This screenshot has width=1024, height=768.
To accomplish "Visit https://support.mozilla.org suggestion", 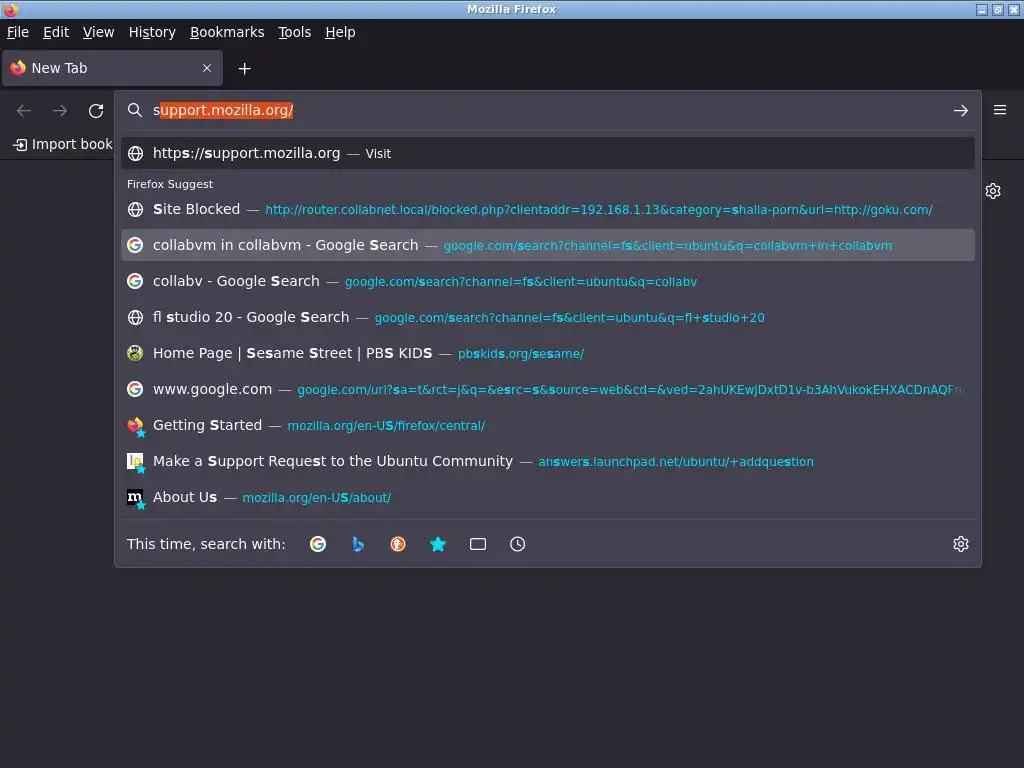I will pyautogui.click(x=547, y=153).
